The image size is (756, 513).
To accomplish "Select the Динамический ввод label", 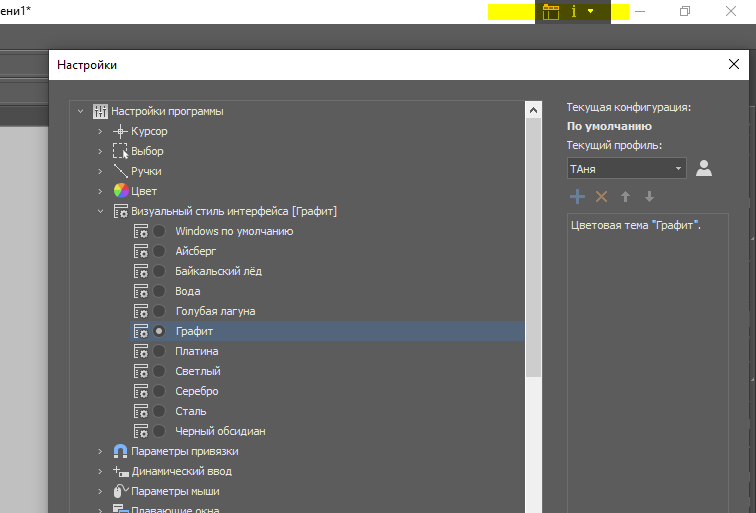I will (x=182, y=472).
